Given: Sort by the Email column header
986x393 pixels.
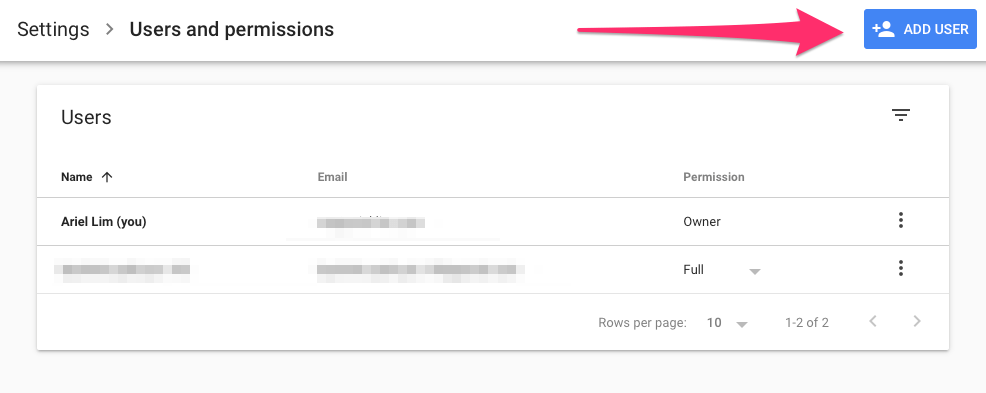Looking at the screenshot, I should click(x=332, y=177).
